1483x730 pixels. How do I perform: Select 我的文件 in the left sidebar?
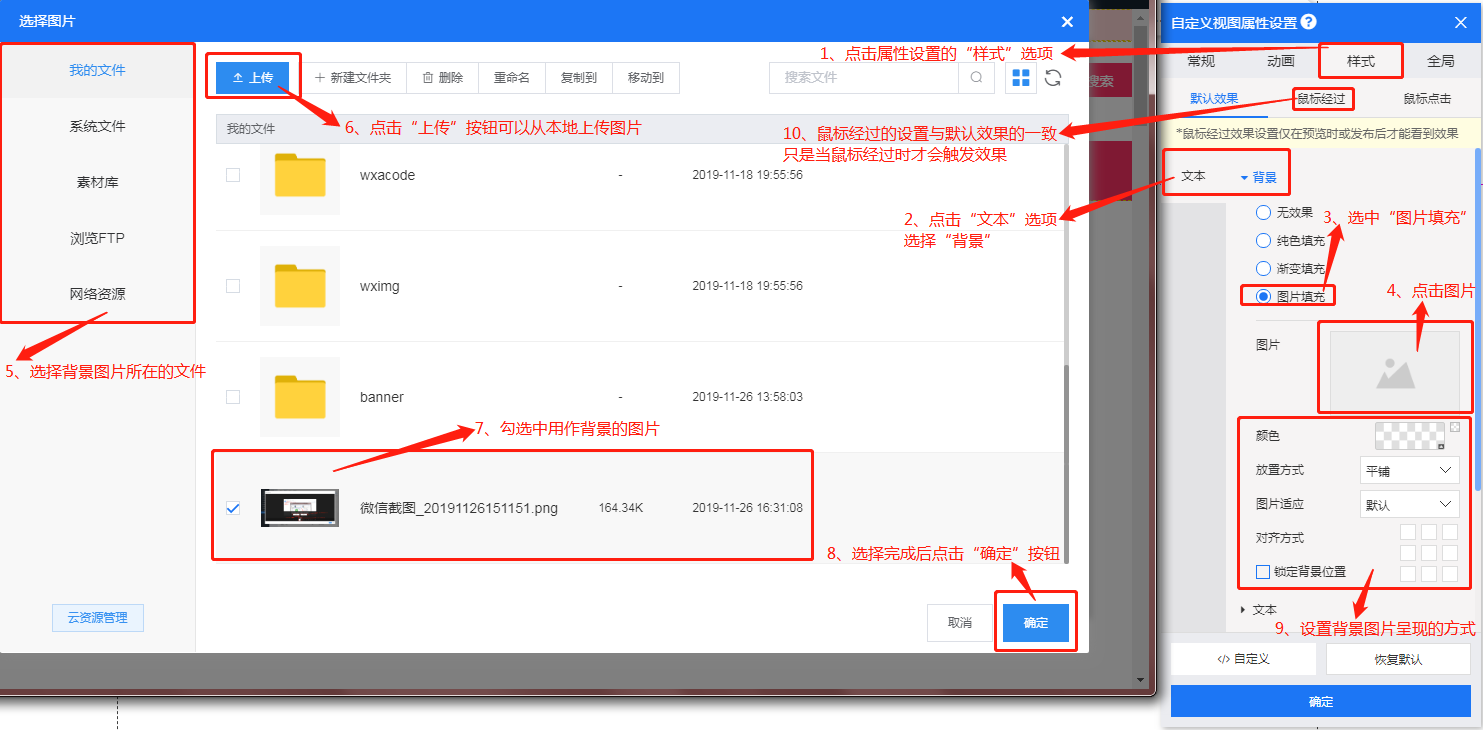pyautogui.click(x=97, y=70)
